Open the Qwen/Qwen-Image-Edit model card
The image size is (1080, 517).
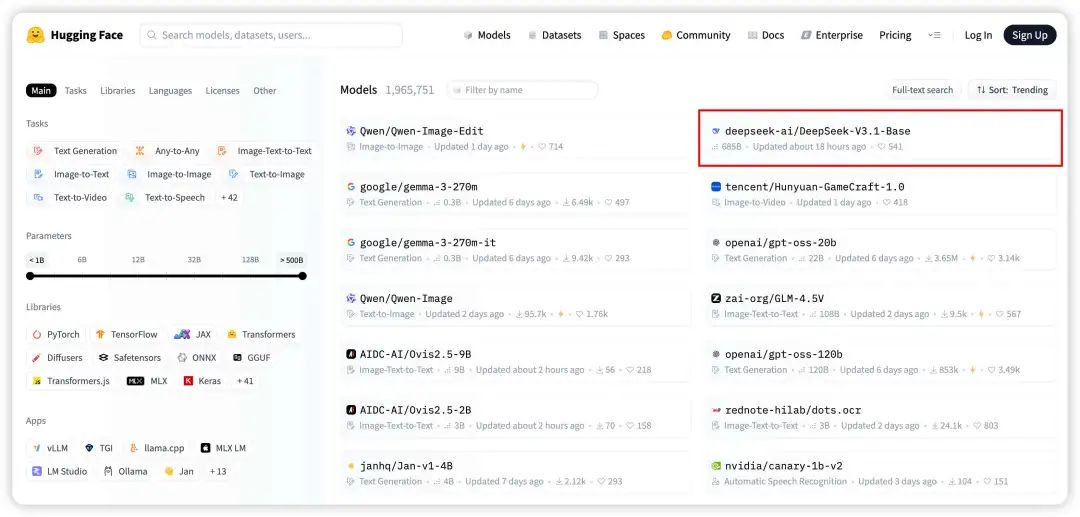515,138
